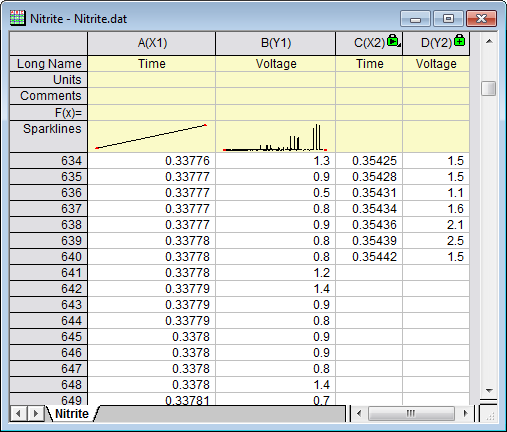The width and height of the screenshot is (507, 432).
Task: Close the Nitrite.dat window
Action: coord(481,19)
